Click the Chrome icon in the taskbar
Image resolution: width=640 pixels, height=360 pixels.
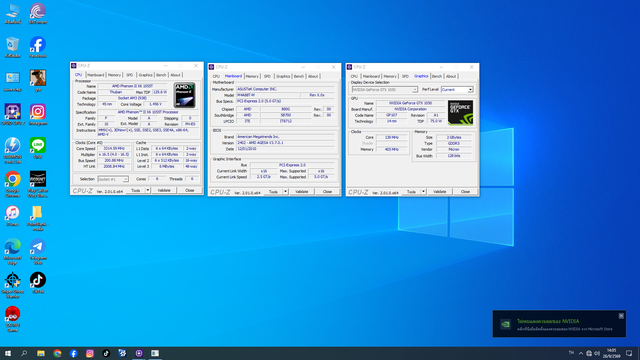(x=57, y=353)
